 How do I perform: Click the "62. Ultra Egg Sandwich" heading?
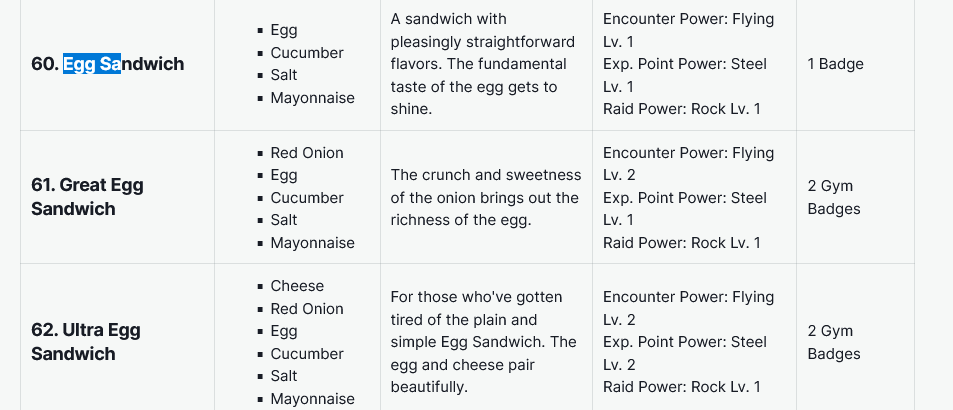(x=86, y=341)
